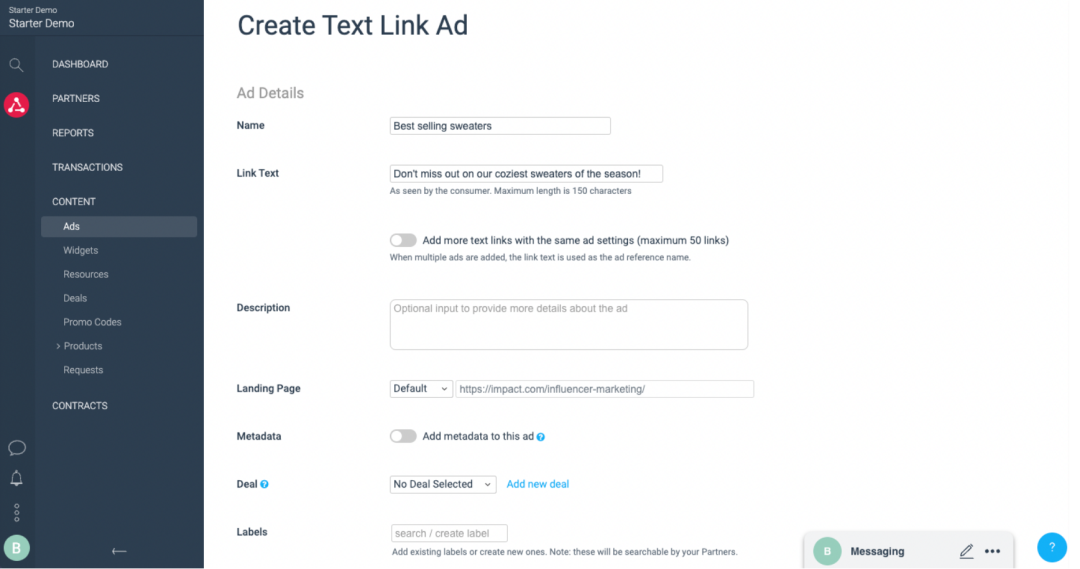
Task: Click into the Description text area
Action: point(568,325)
